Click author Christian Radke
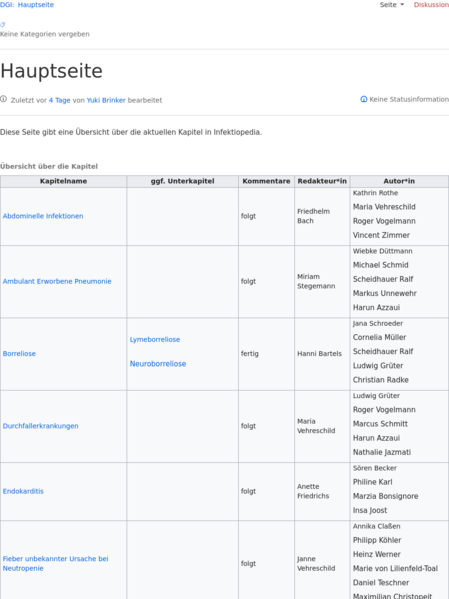 click(x=381, y=380)
